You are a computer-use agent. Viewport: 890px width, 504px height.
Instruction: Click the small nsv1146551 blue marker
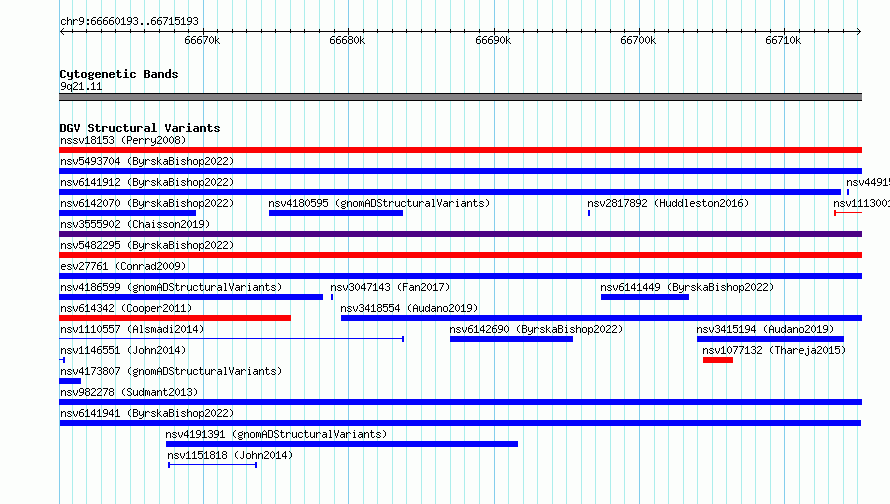tap(62, 360)
